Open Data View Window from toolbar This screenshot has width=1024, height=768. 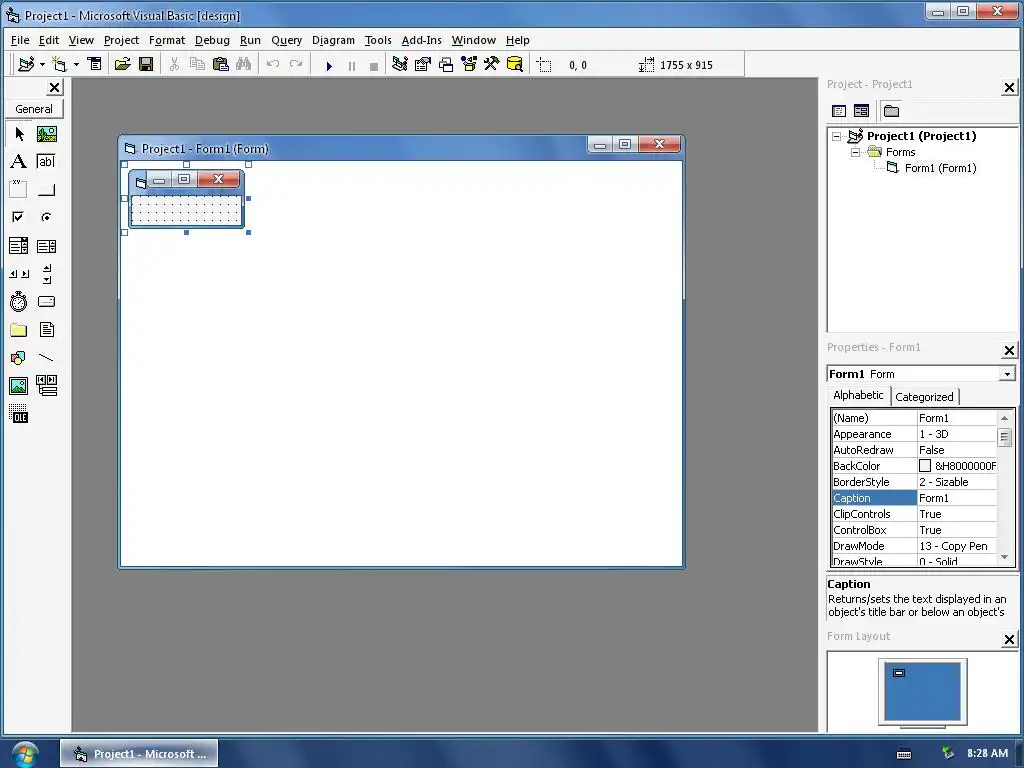tap(515, 64)
